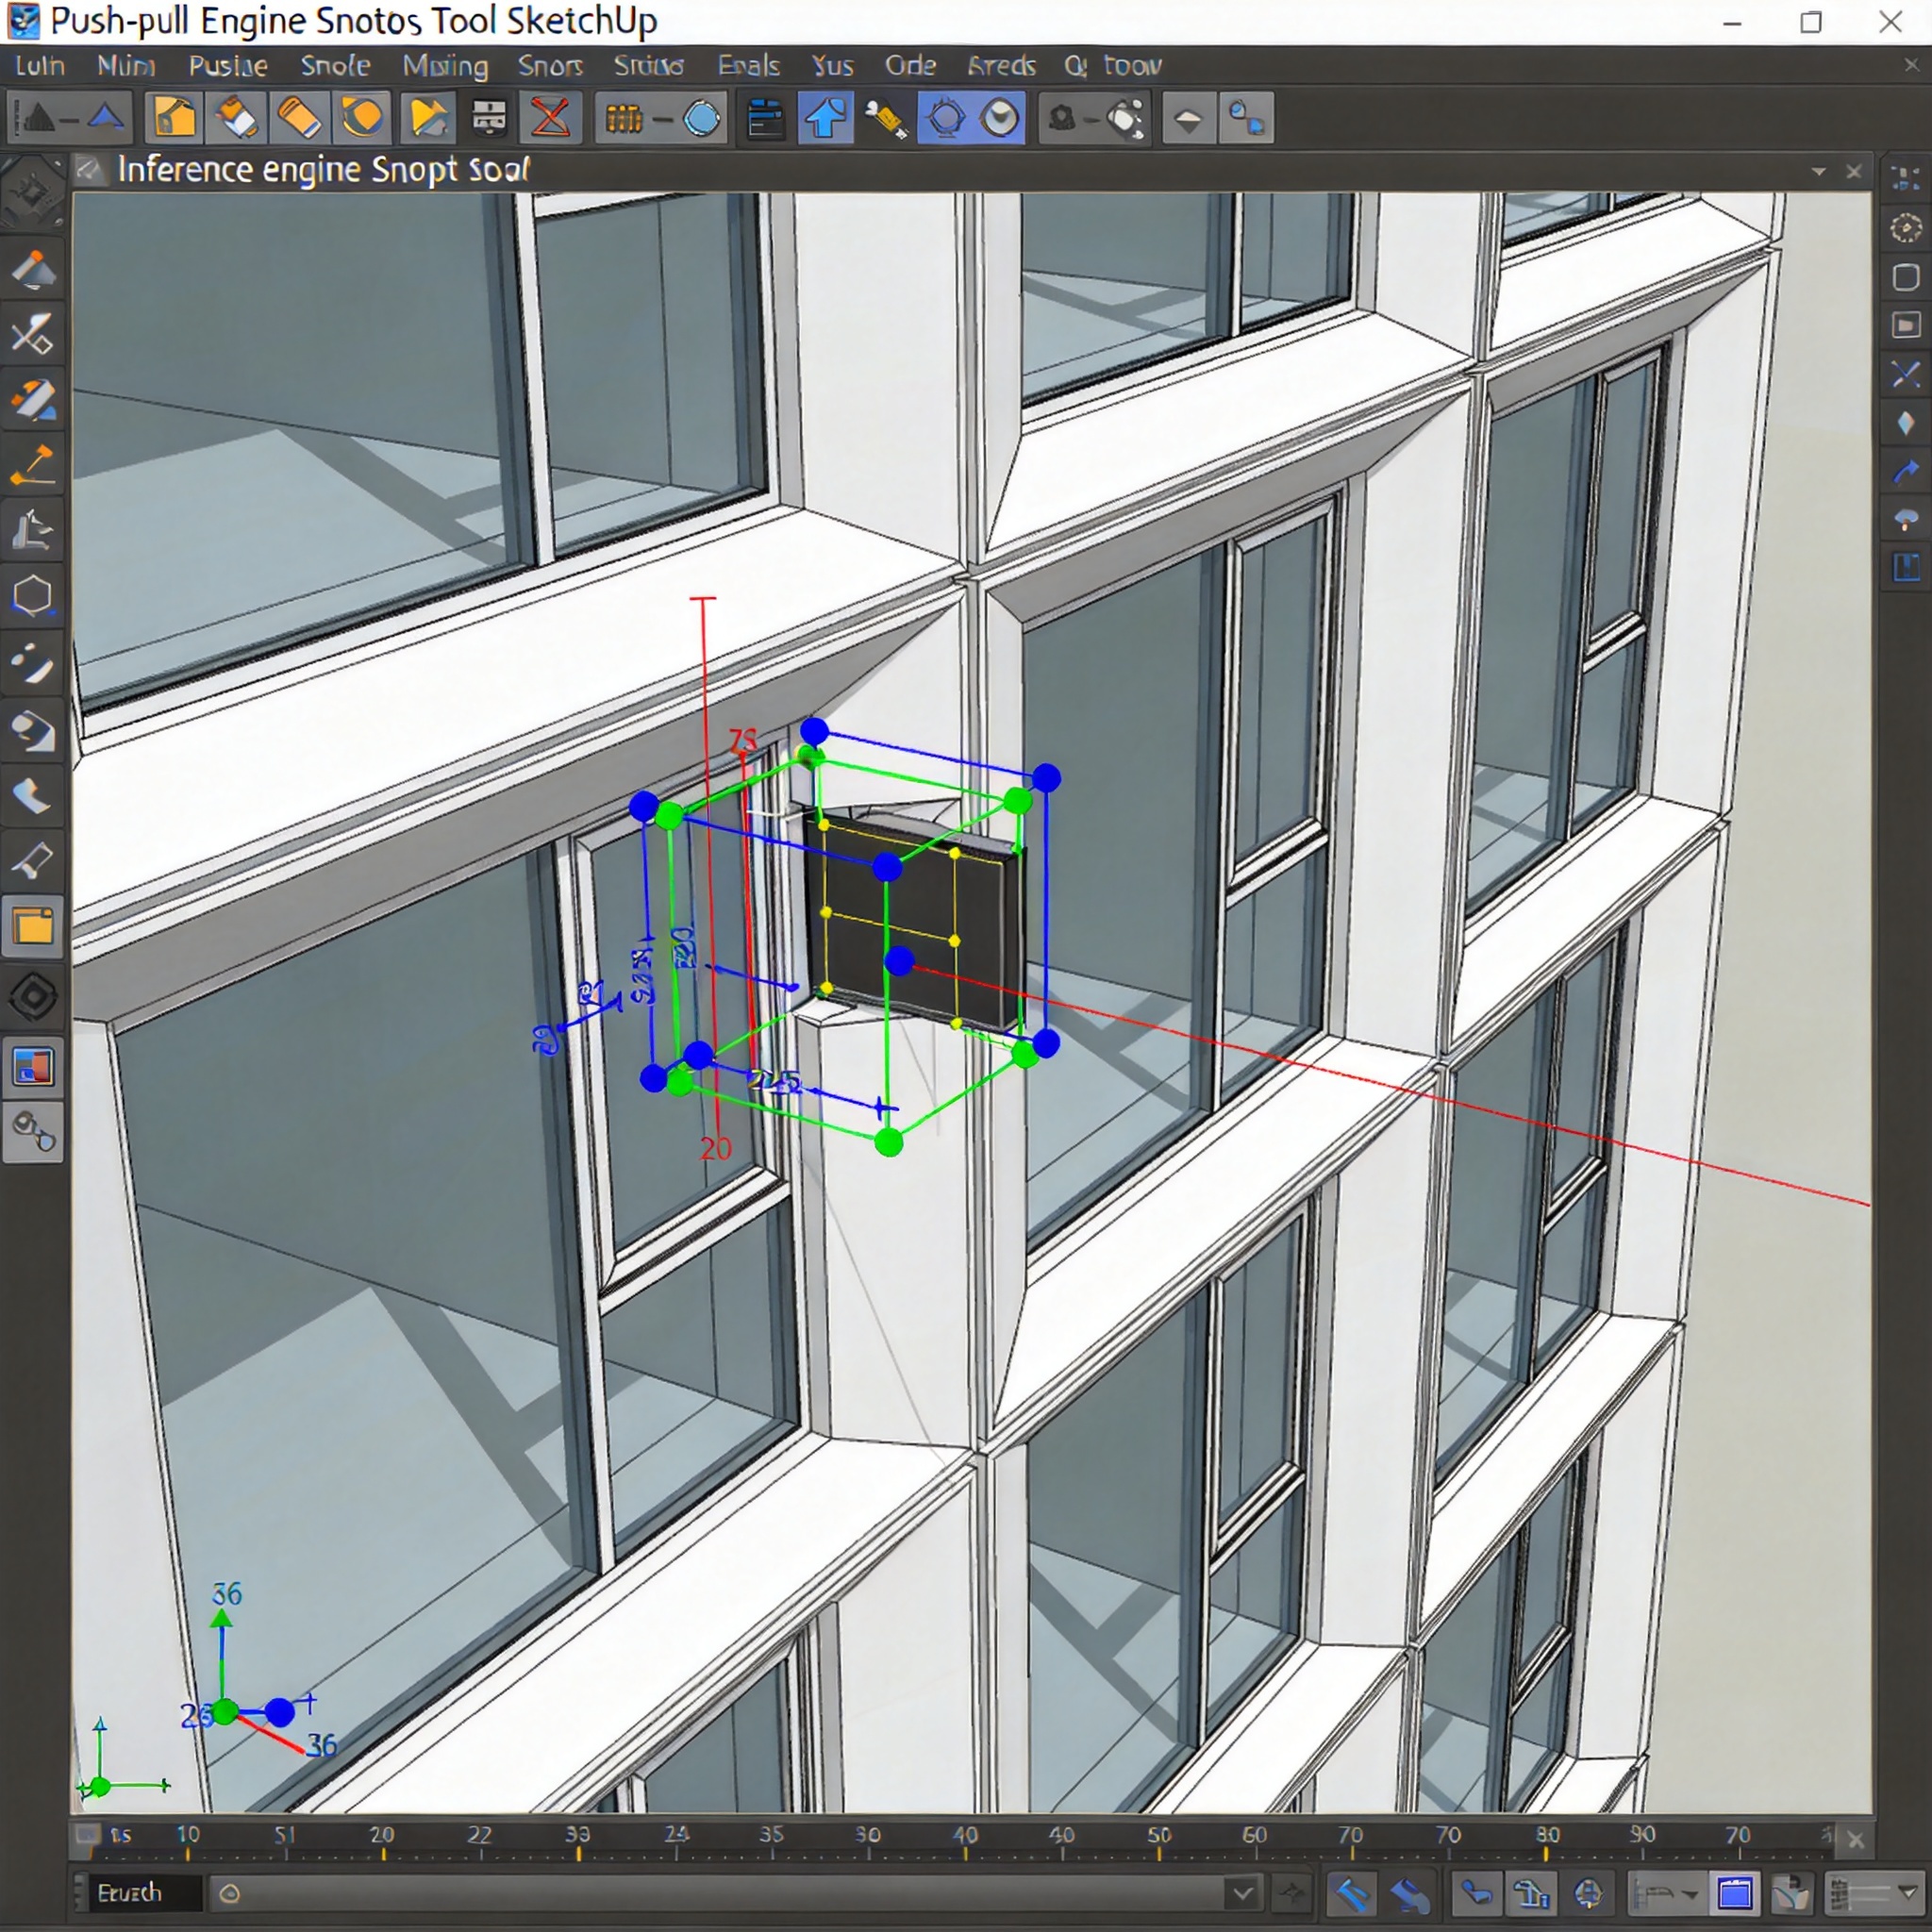
Task: Toggle the highlighted circle target button in toolbar
Action: (945, 118)
